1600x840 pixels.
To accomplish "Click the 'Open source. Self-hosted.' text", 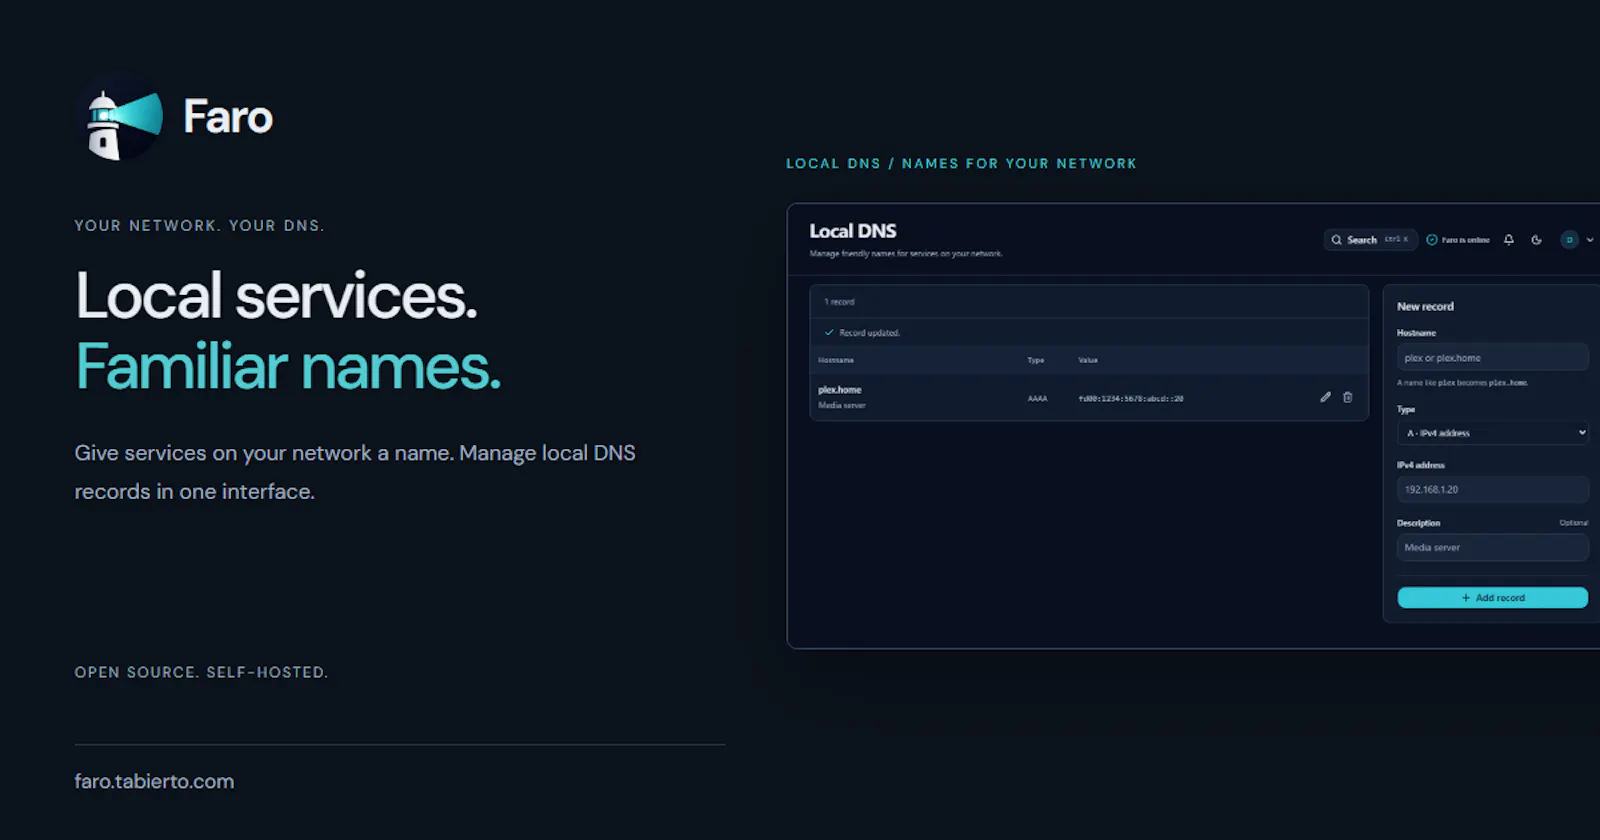I will coord(201,673).
